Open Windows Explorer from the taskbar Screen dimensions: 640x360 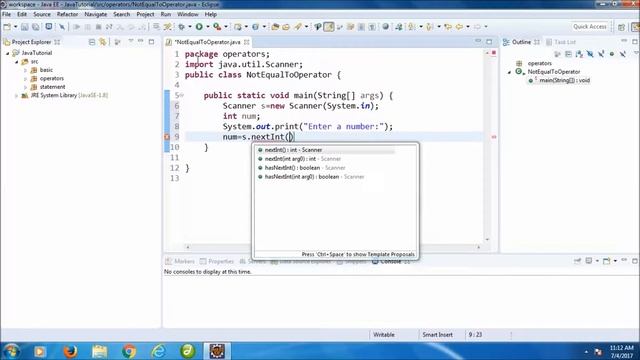(100, 351)
